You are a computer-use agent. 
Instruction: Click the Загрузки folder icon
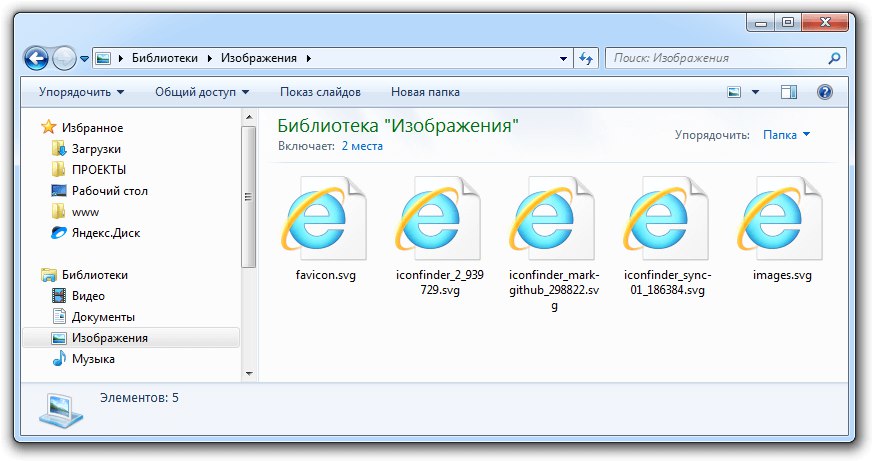click(58, 149)
